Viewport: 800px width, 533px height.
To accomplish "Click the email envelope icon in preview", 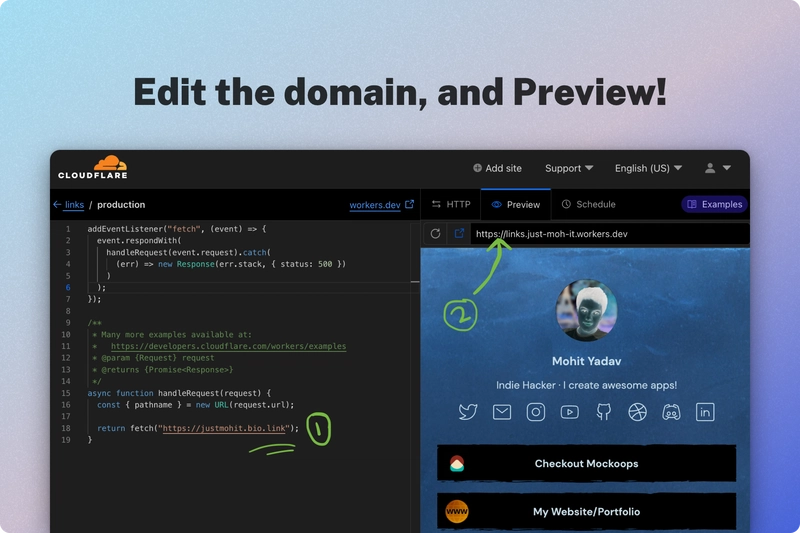I will (x=502, y=412).
